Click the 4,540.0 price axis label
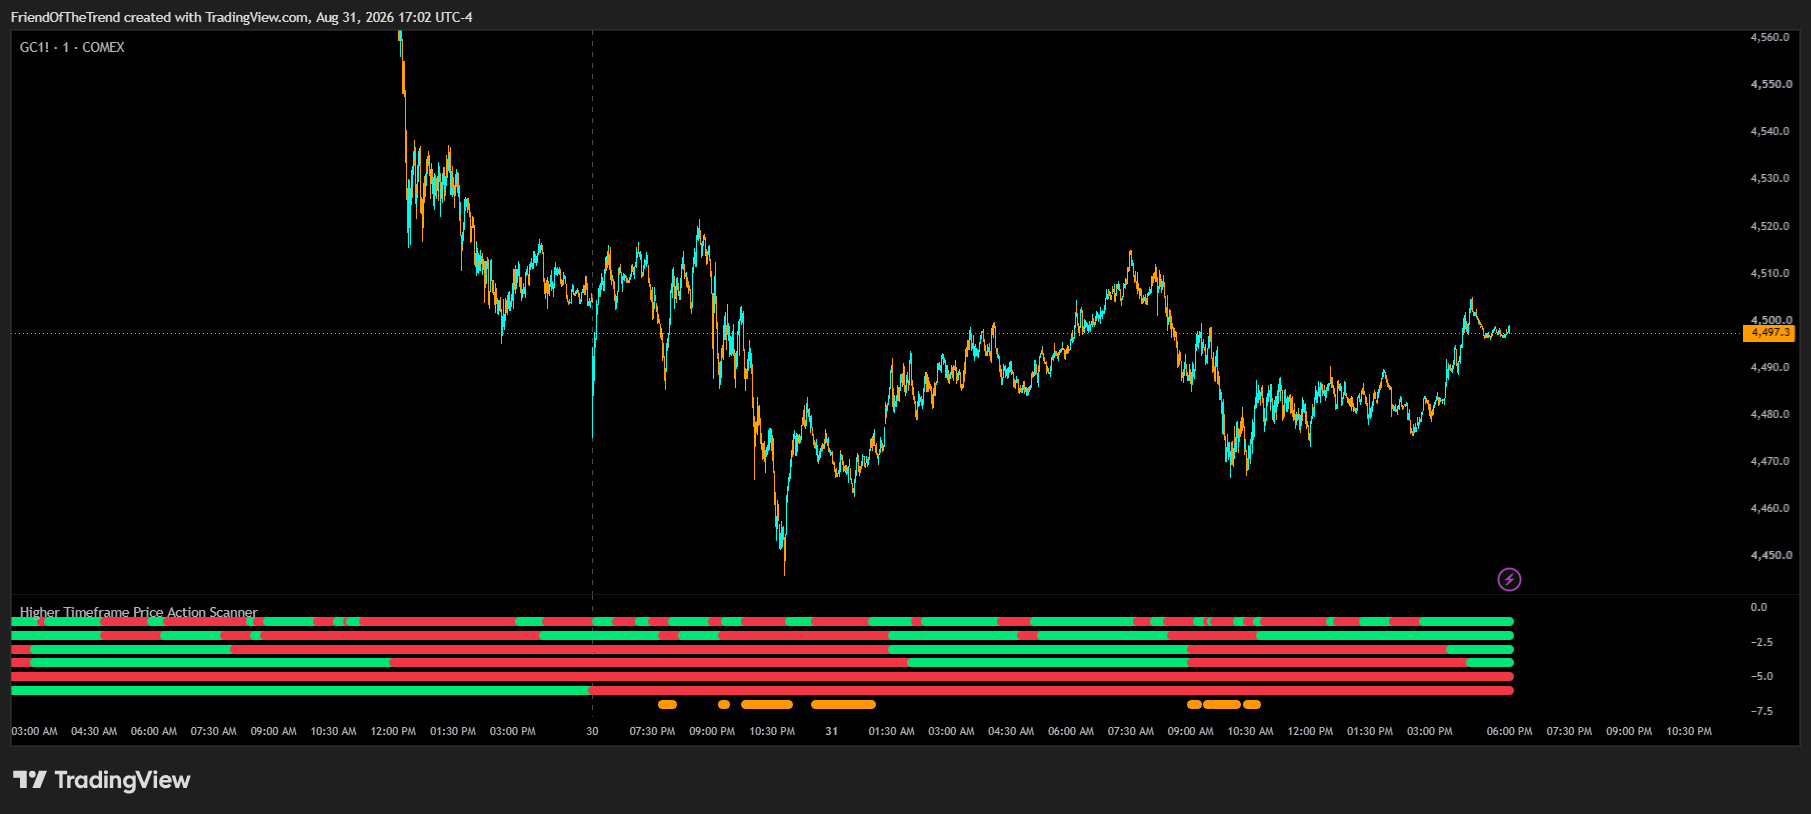Image resolution: width=1811 pixels, height=814 pixels. [x=1770, y=131]
